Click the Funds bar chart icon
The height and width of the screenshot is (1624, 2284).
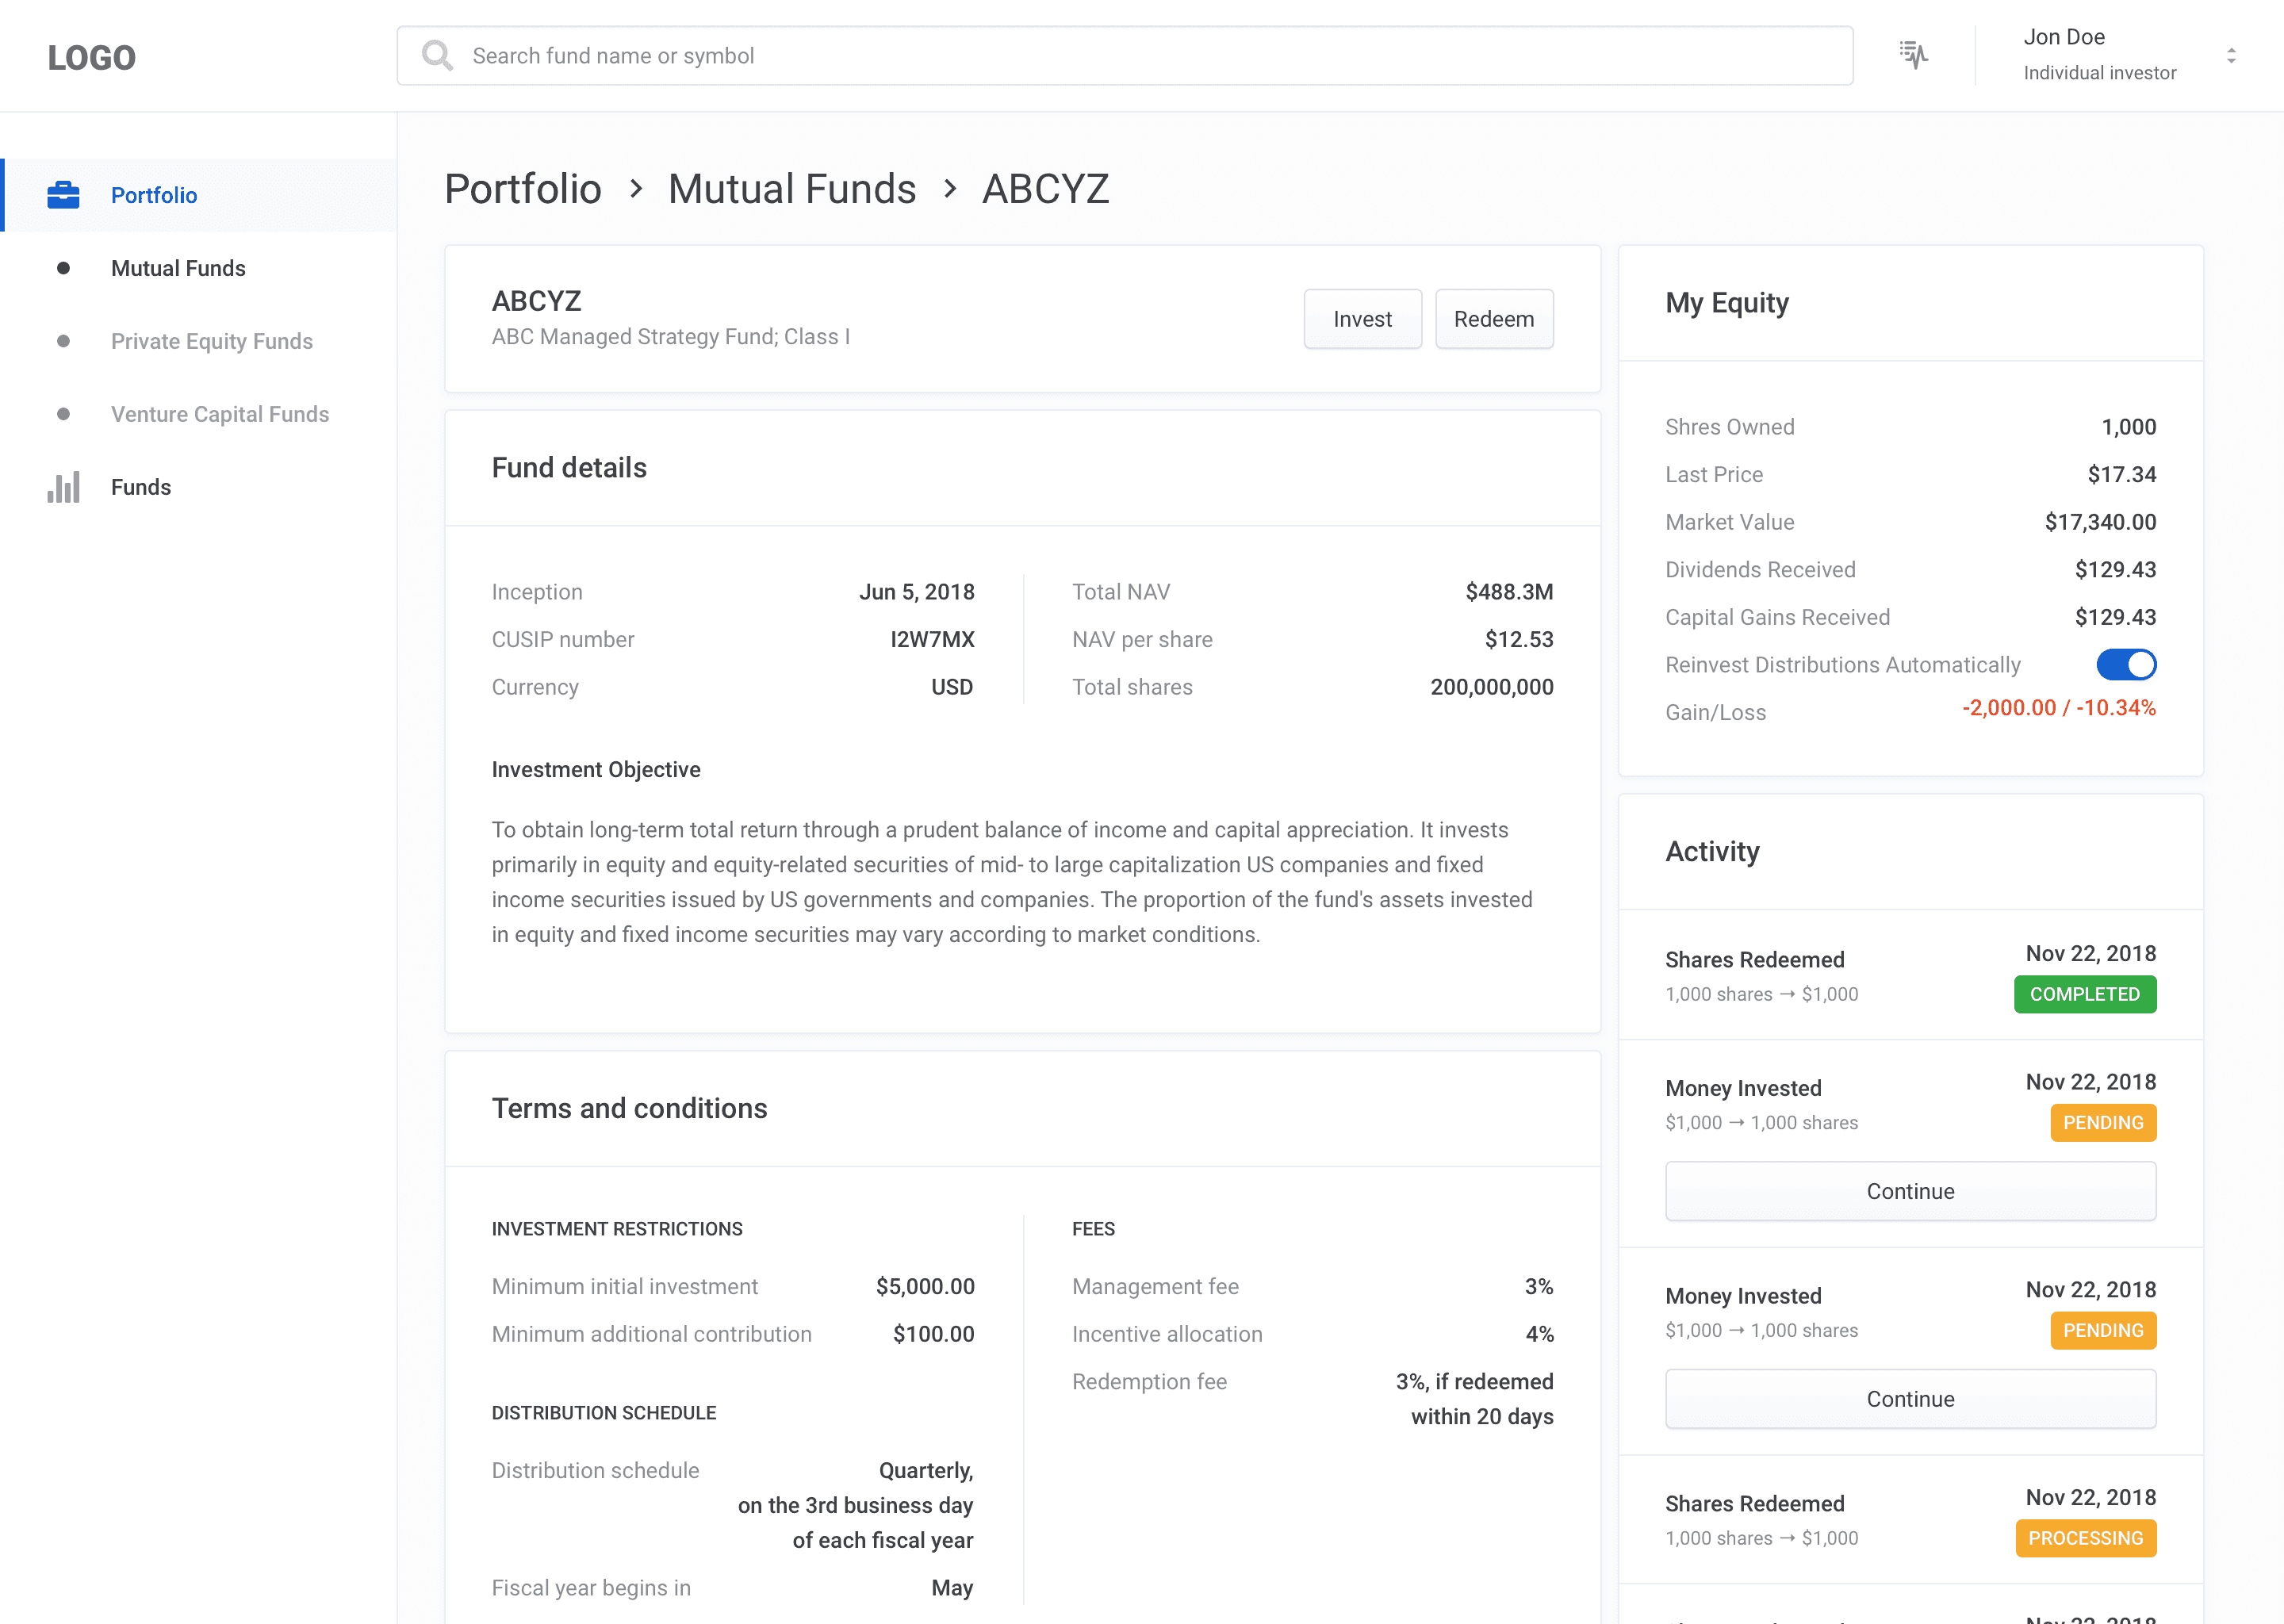coord(63,487)
